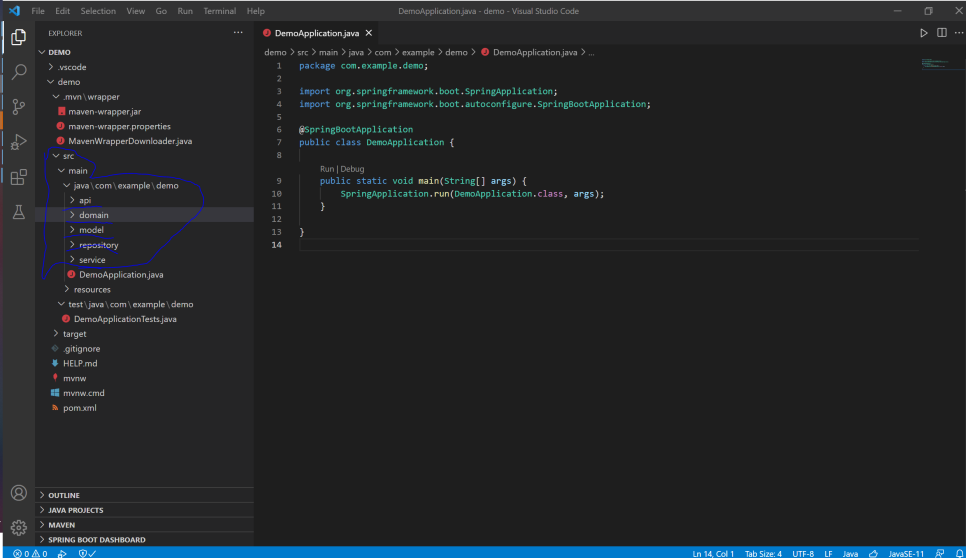Open the .gitignore file
The width and height of the screenshot is (966, 558).
click(x=81, y=349)
